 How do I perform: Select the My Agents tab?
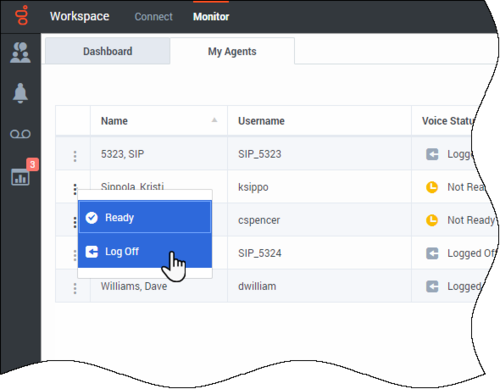coord(232,51)
